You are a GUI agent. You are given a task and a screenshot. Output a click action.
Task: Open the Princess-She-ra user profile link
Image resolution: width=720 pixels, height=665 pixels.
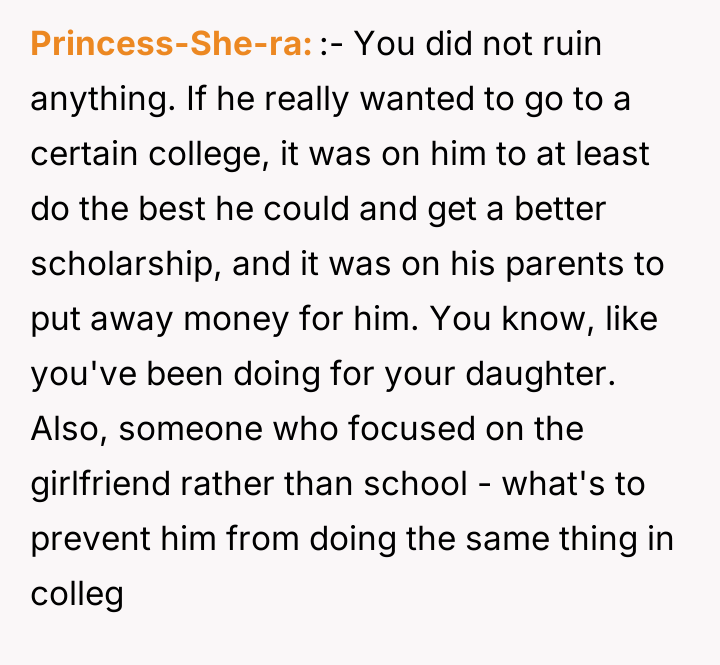(x=172, y=44)
